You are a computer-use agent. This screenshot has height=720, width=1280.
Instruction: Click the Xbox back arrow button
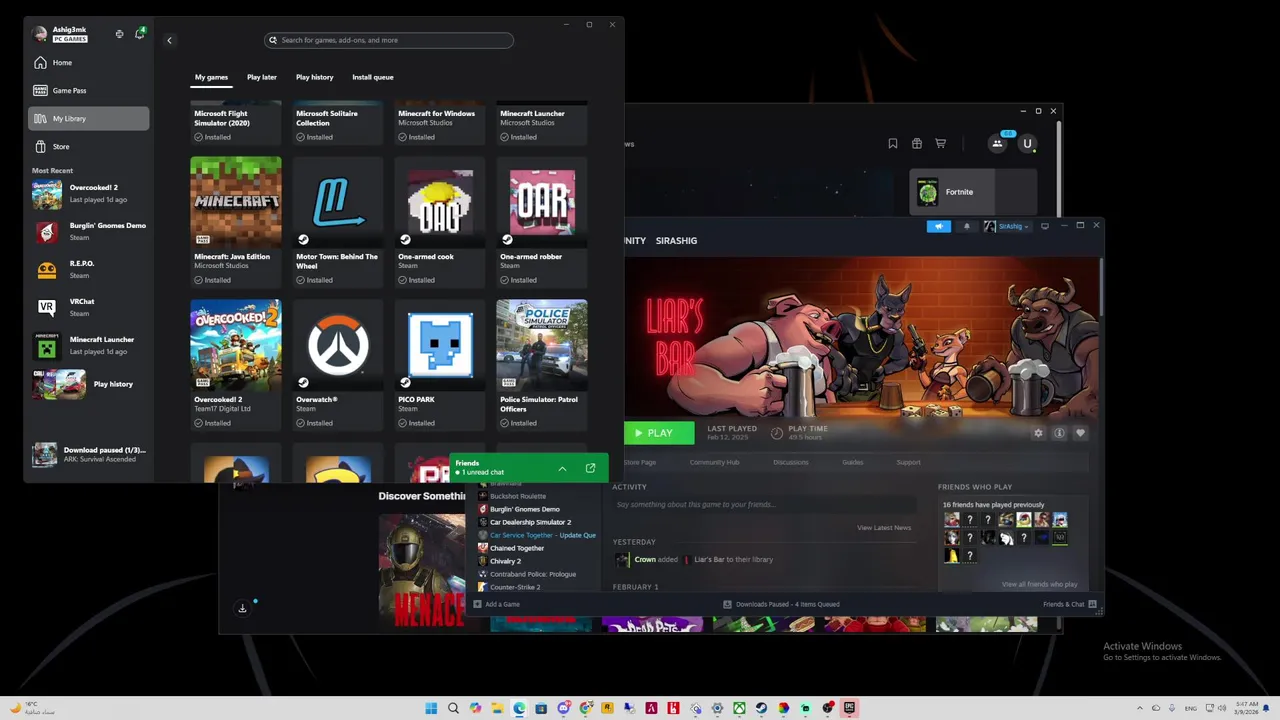pos(169,40)
